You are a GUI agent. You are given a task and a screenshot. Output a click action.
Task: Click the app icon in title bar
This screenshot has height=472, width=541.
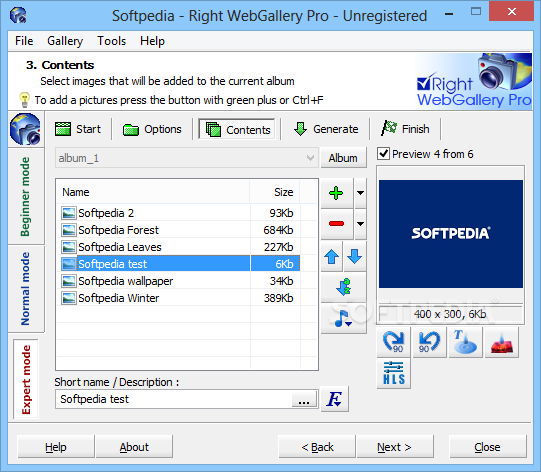[18, 15]
